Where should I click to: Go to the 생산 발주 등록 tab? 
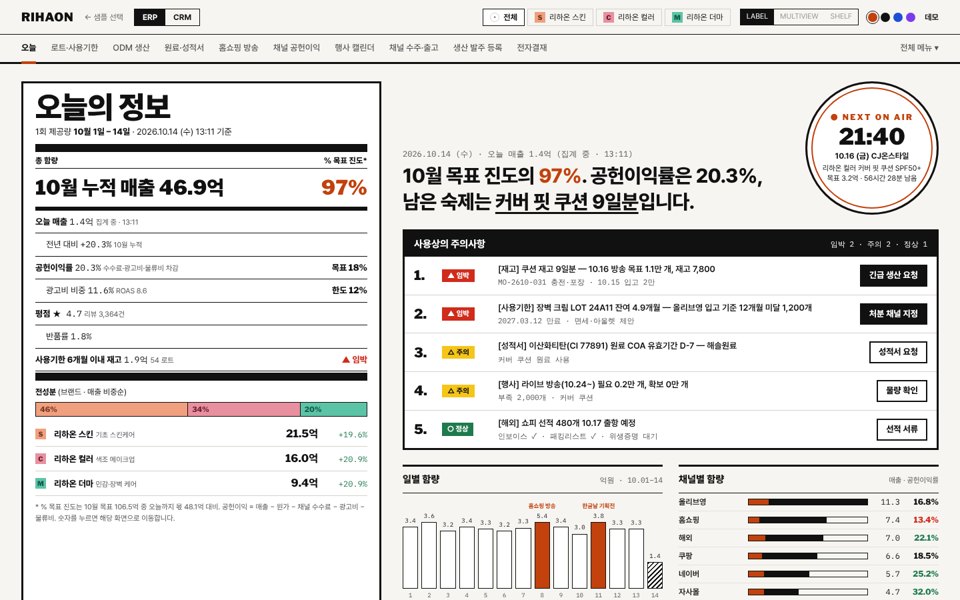(478, 48)
